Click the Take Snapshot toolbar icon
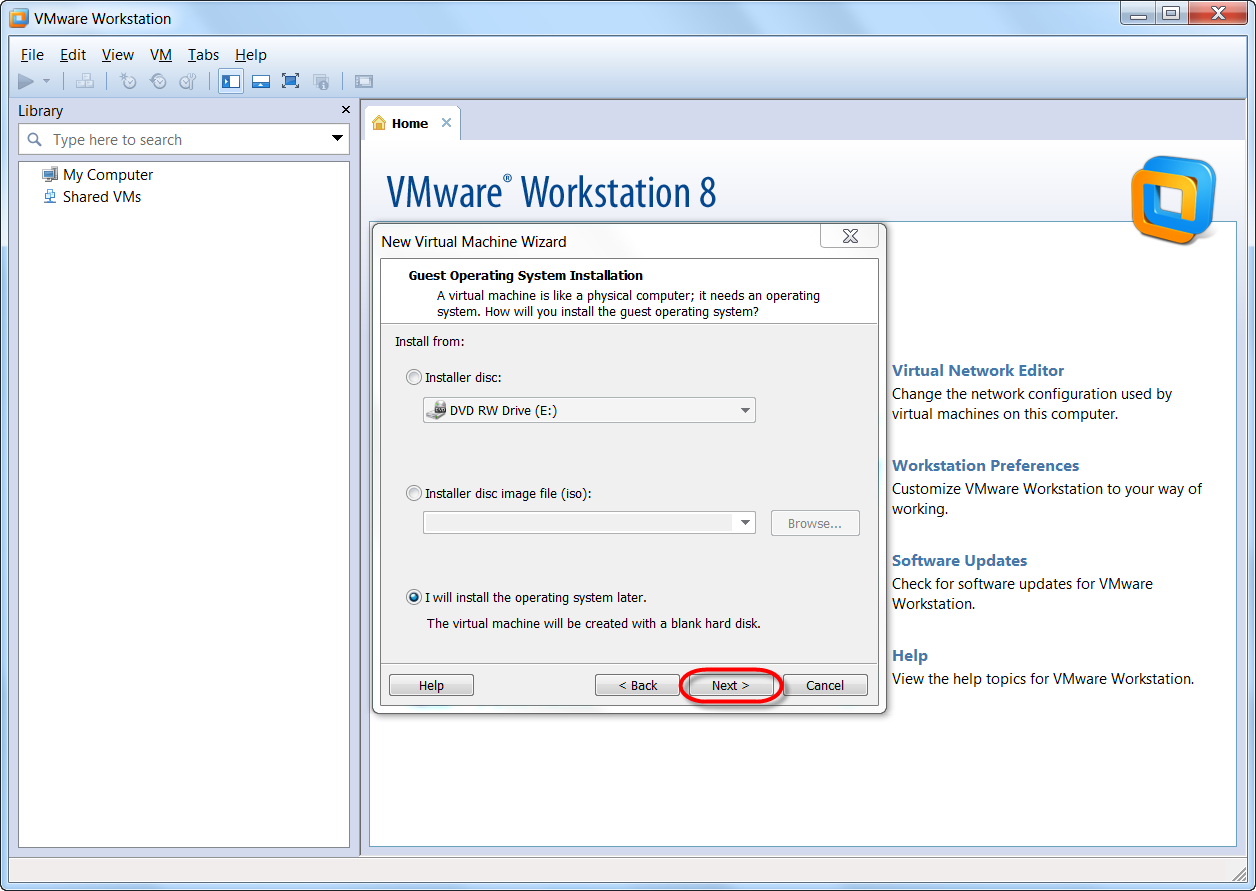 click(x=128, y=82)
